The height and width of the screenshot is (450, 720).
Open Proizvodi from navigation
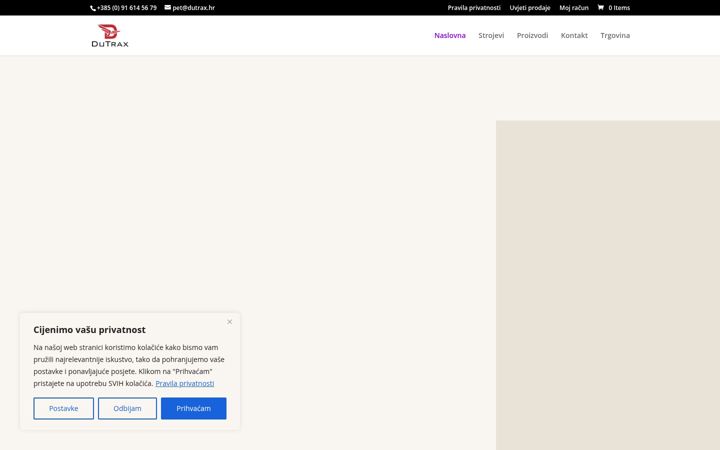532,35
